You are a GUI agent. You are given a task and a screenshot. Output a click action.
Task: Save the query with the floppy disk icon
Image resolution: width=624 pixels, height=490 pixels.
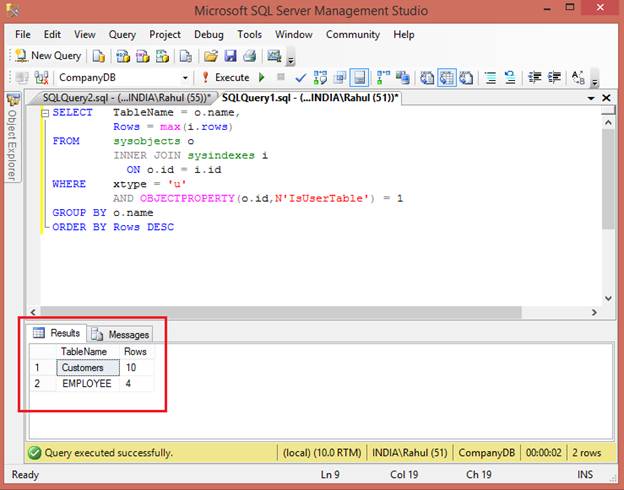(x=230, y=56)
